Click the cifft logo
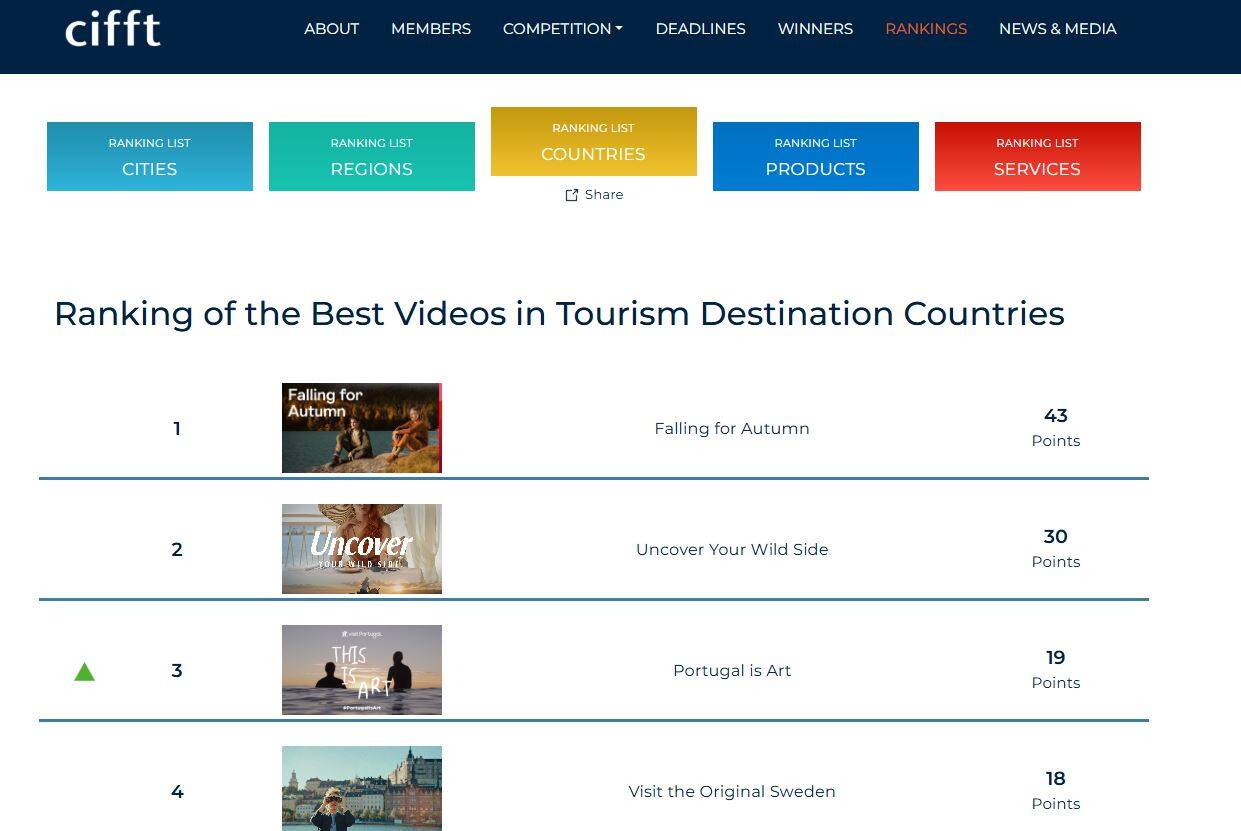Image resolution: width=1241 pixels, height=831 pixels. pyautogui.click(x=112, y=29)
